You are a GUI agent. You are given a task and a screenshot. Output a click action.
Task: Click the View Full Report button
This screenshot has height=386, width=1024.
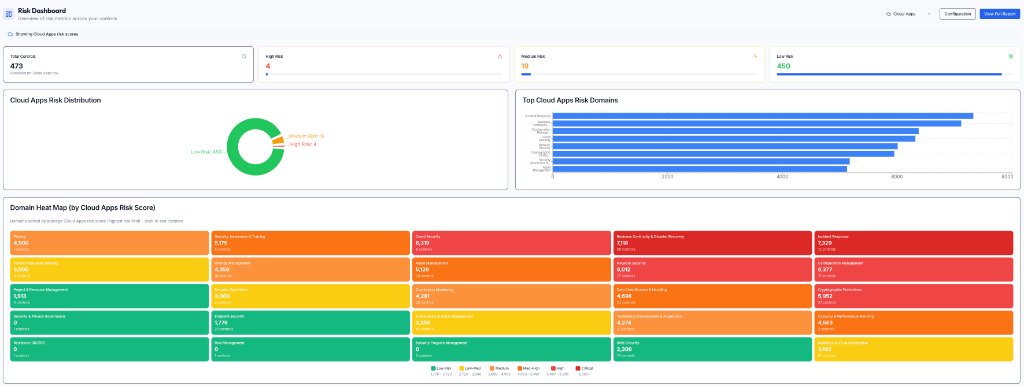[999, 14]
